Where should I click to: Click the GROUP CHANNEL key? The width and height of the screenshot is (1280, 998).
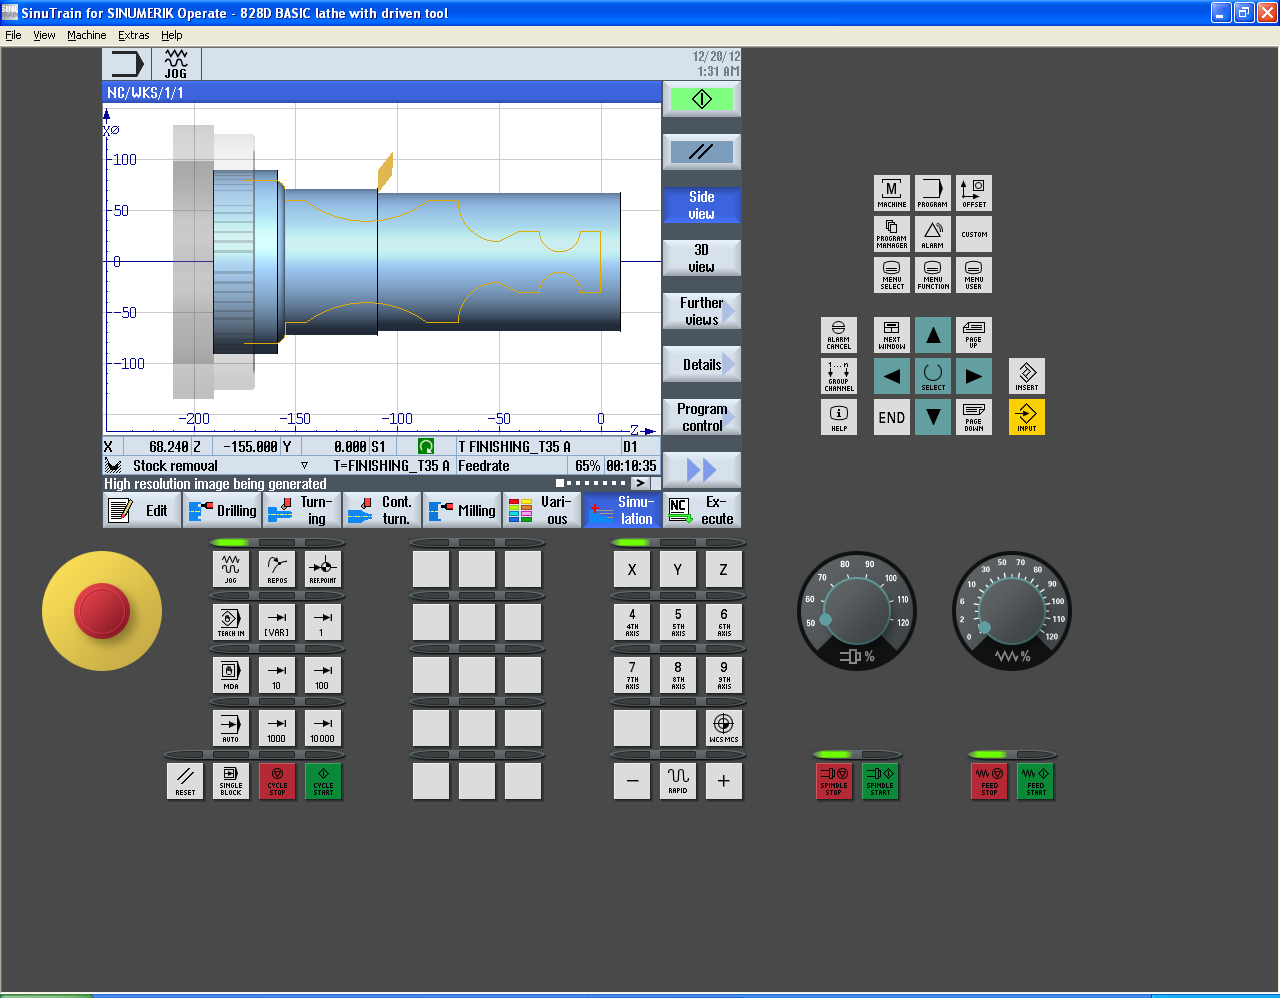[839, 376]
